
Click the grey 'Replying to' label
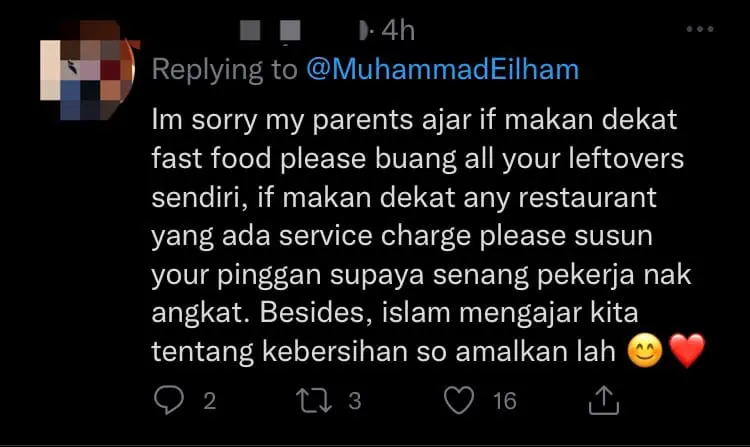tap(225, 69)
